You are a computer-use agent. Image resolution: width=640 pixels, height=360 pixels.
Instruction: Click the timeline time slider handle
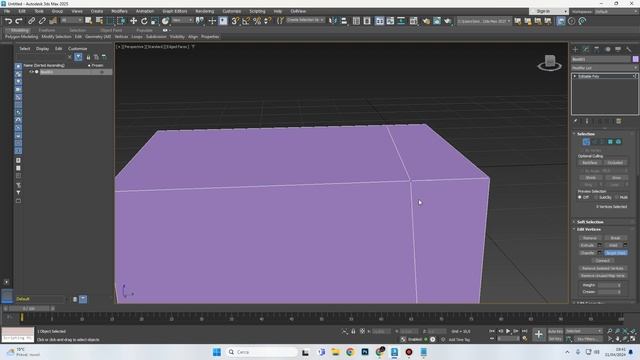point(29,309)
